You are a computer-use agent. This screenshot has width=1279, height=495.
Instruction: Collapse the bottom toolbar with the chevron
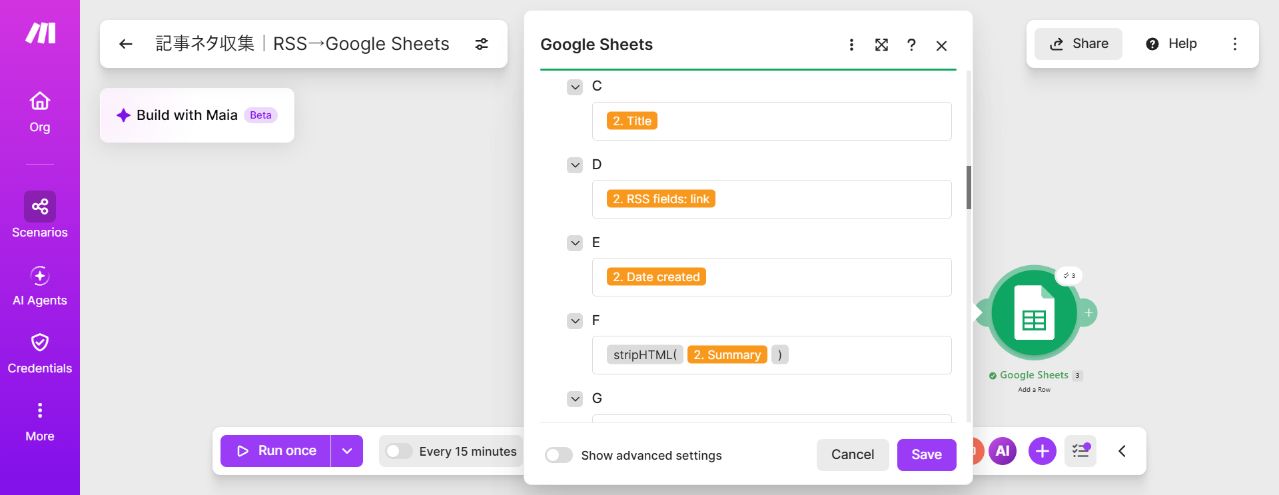(x=1122, y=451)
